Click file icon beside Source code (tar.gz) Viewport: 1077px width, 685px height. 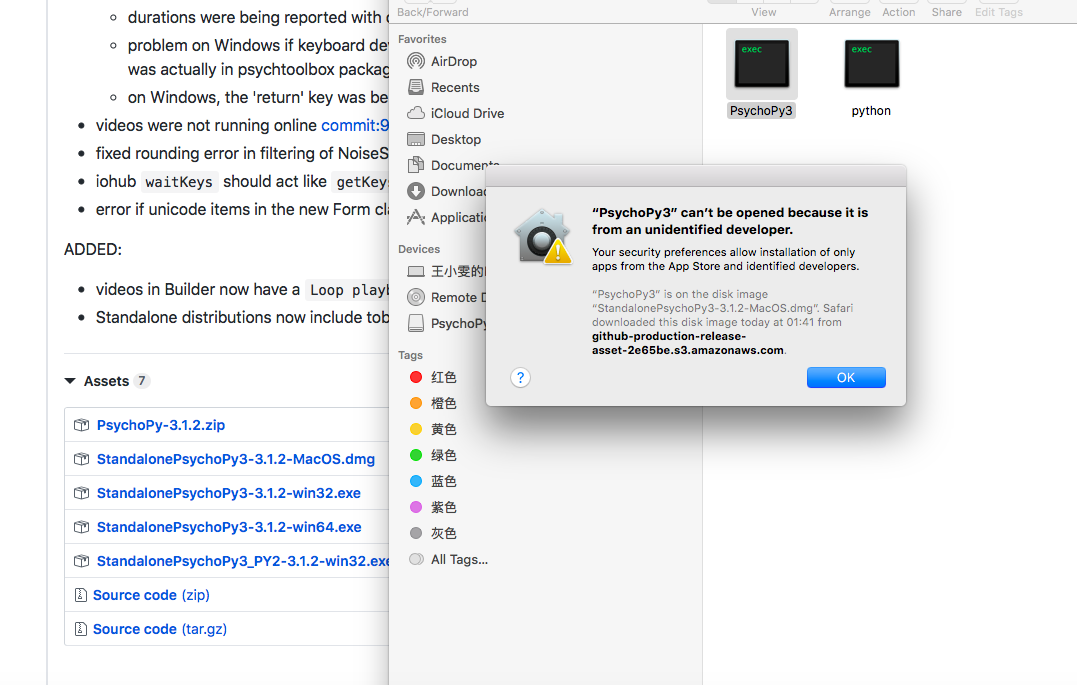click(x=80, y=629)
